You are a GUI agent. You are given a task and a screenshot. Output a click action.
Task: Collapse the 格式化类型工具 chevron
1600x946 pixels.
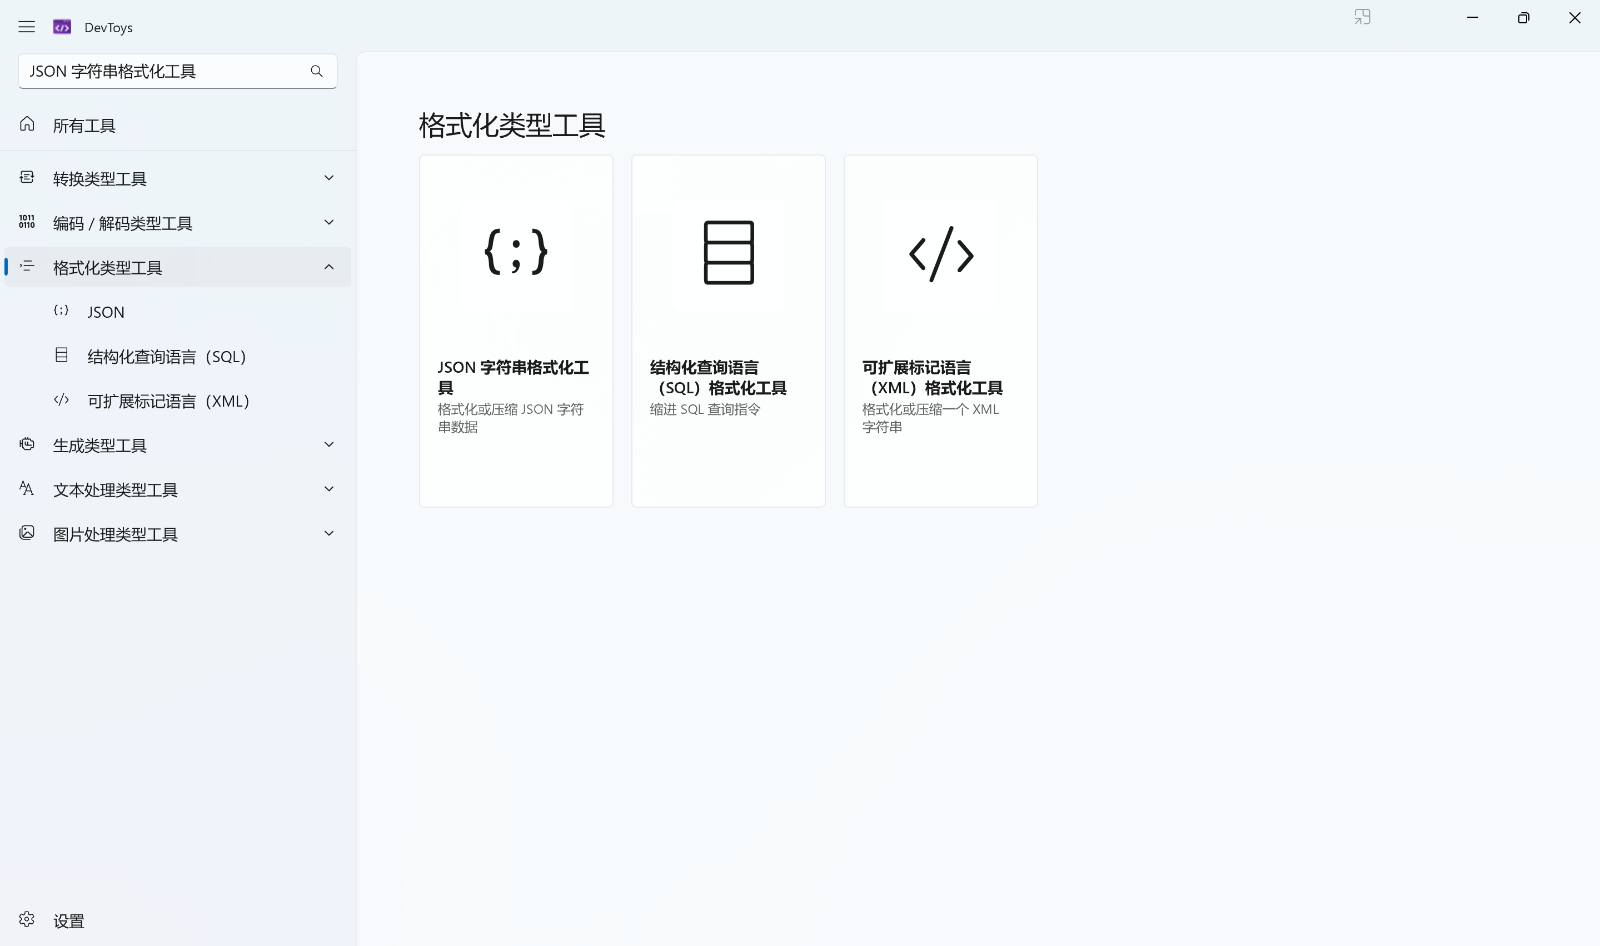(x=329, y=267)
